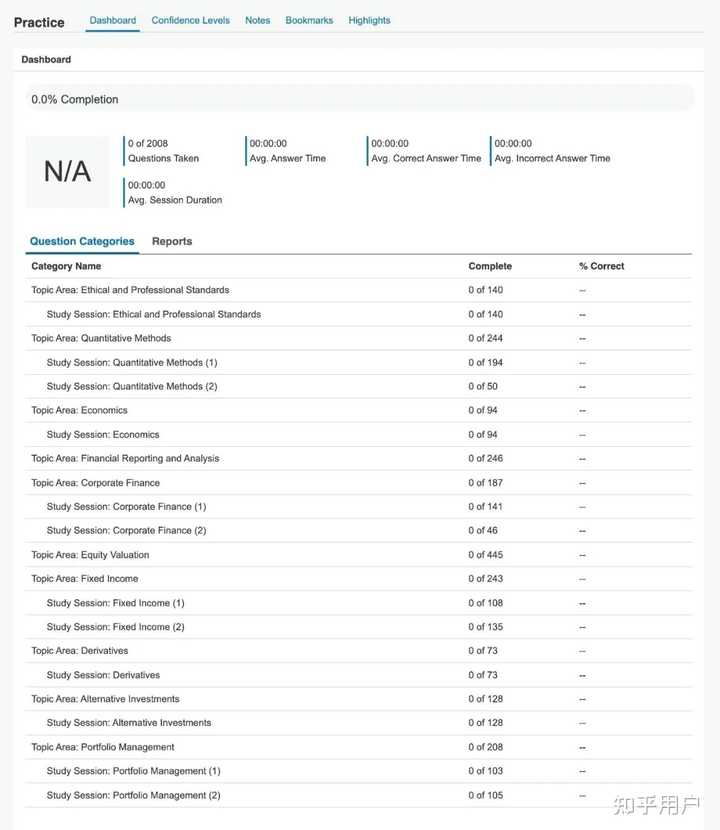Switch to the Reports tab
This screenshot has width=720, height=830.
(172, 241)
